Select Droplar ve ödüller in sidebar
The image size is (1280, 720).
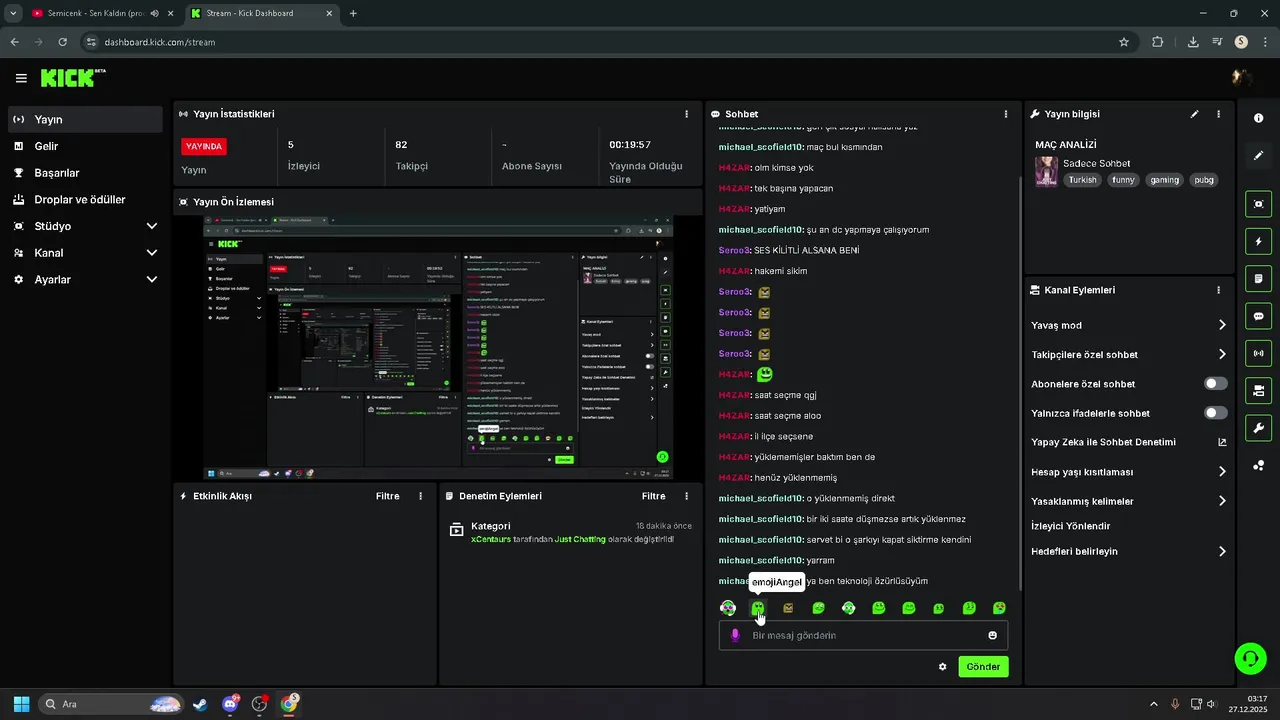[x=85, y=199]
